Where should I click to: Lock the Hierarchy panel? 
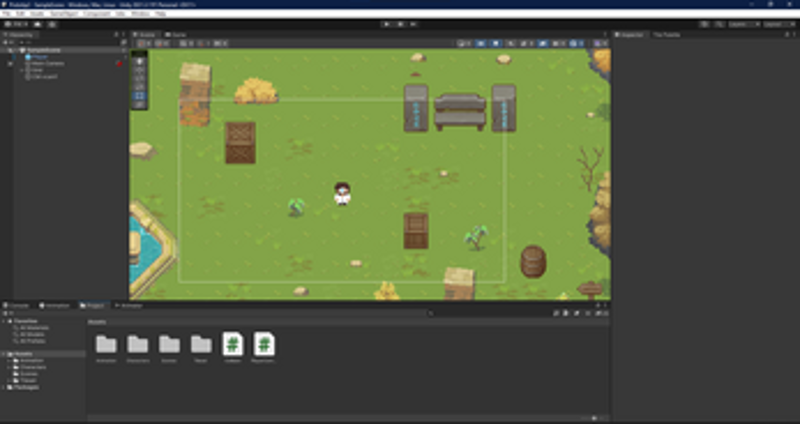click(x=116, y=35)
